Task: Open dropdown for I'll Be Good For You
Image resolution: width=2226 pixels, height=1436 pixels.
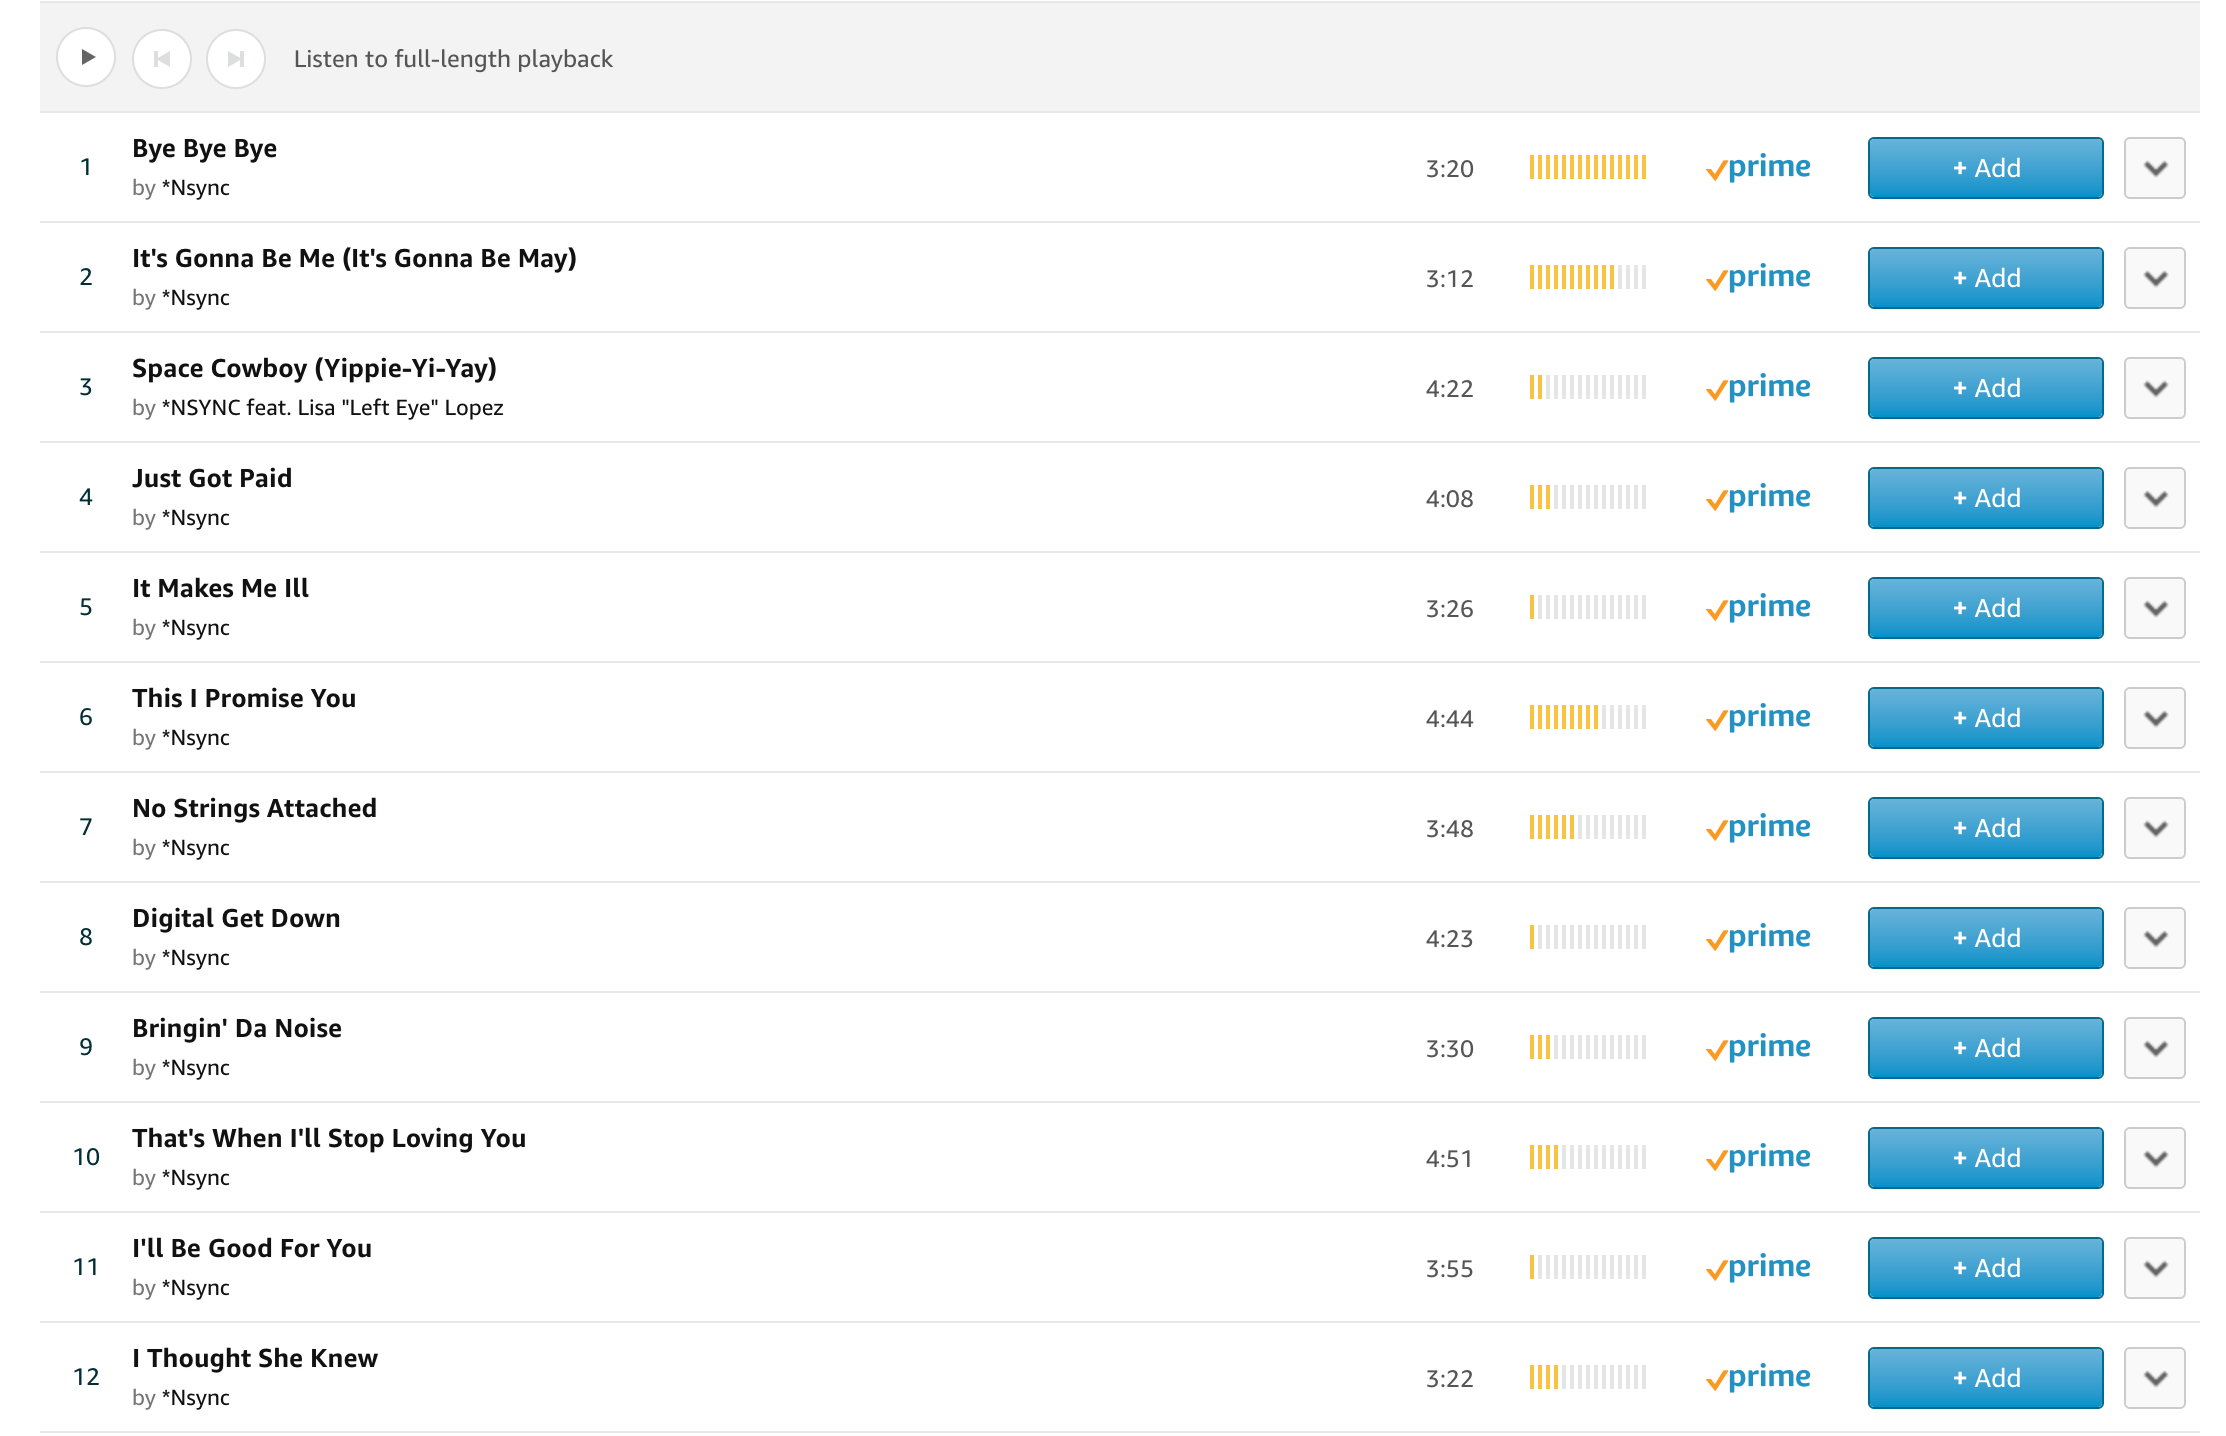Action: coord(2155,1268)
